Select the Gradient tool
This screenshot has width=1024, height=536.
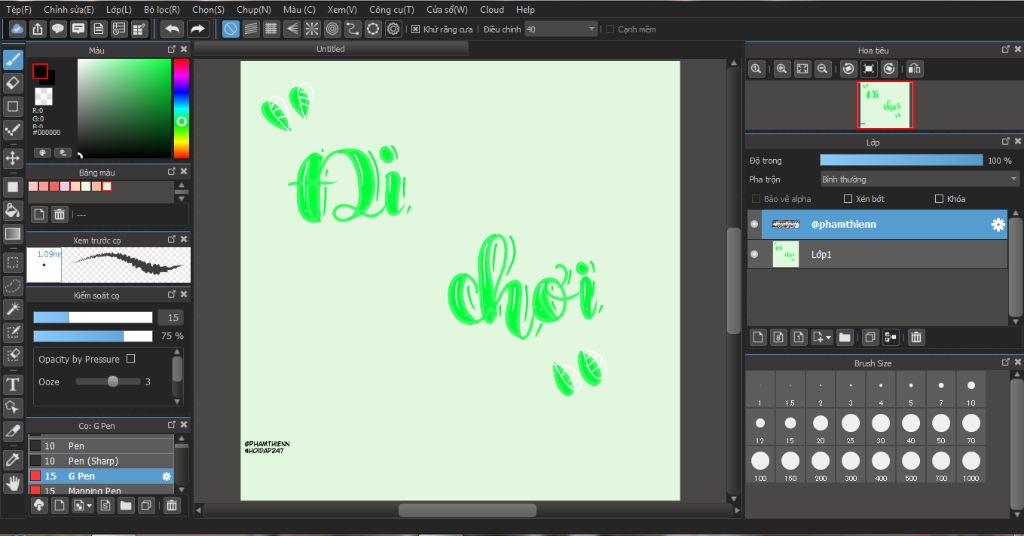point(13,234)
